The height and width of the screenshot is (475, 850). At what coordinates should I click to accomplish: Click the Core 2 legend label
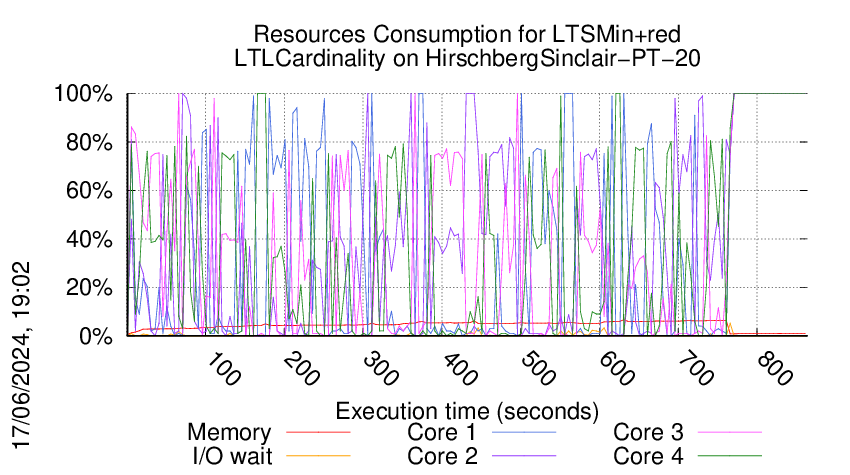(442, 456)
